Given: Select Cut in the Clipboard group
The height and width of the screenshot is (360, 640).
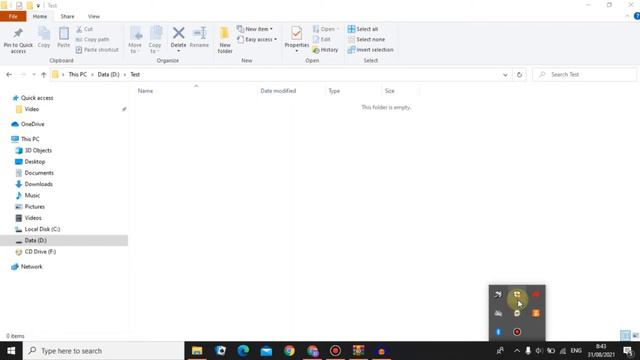Looking at the screenshot, I should point(84,29).
